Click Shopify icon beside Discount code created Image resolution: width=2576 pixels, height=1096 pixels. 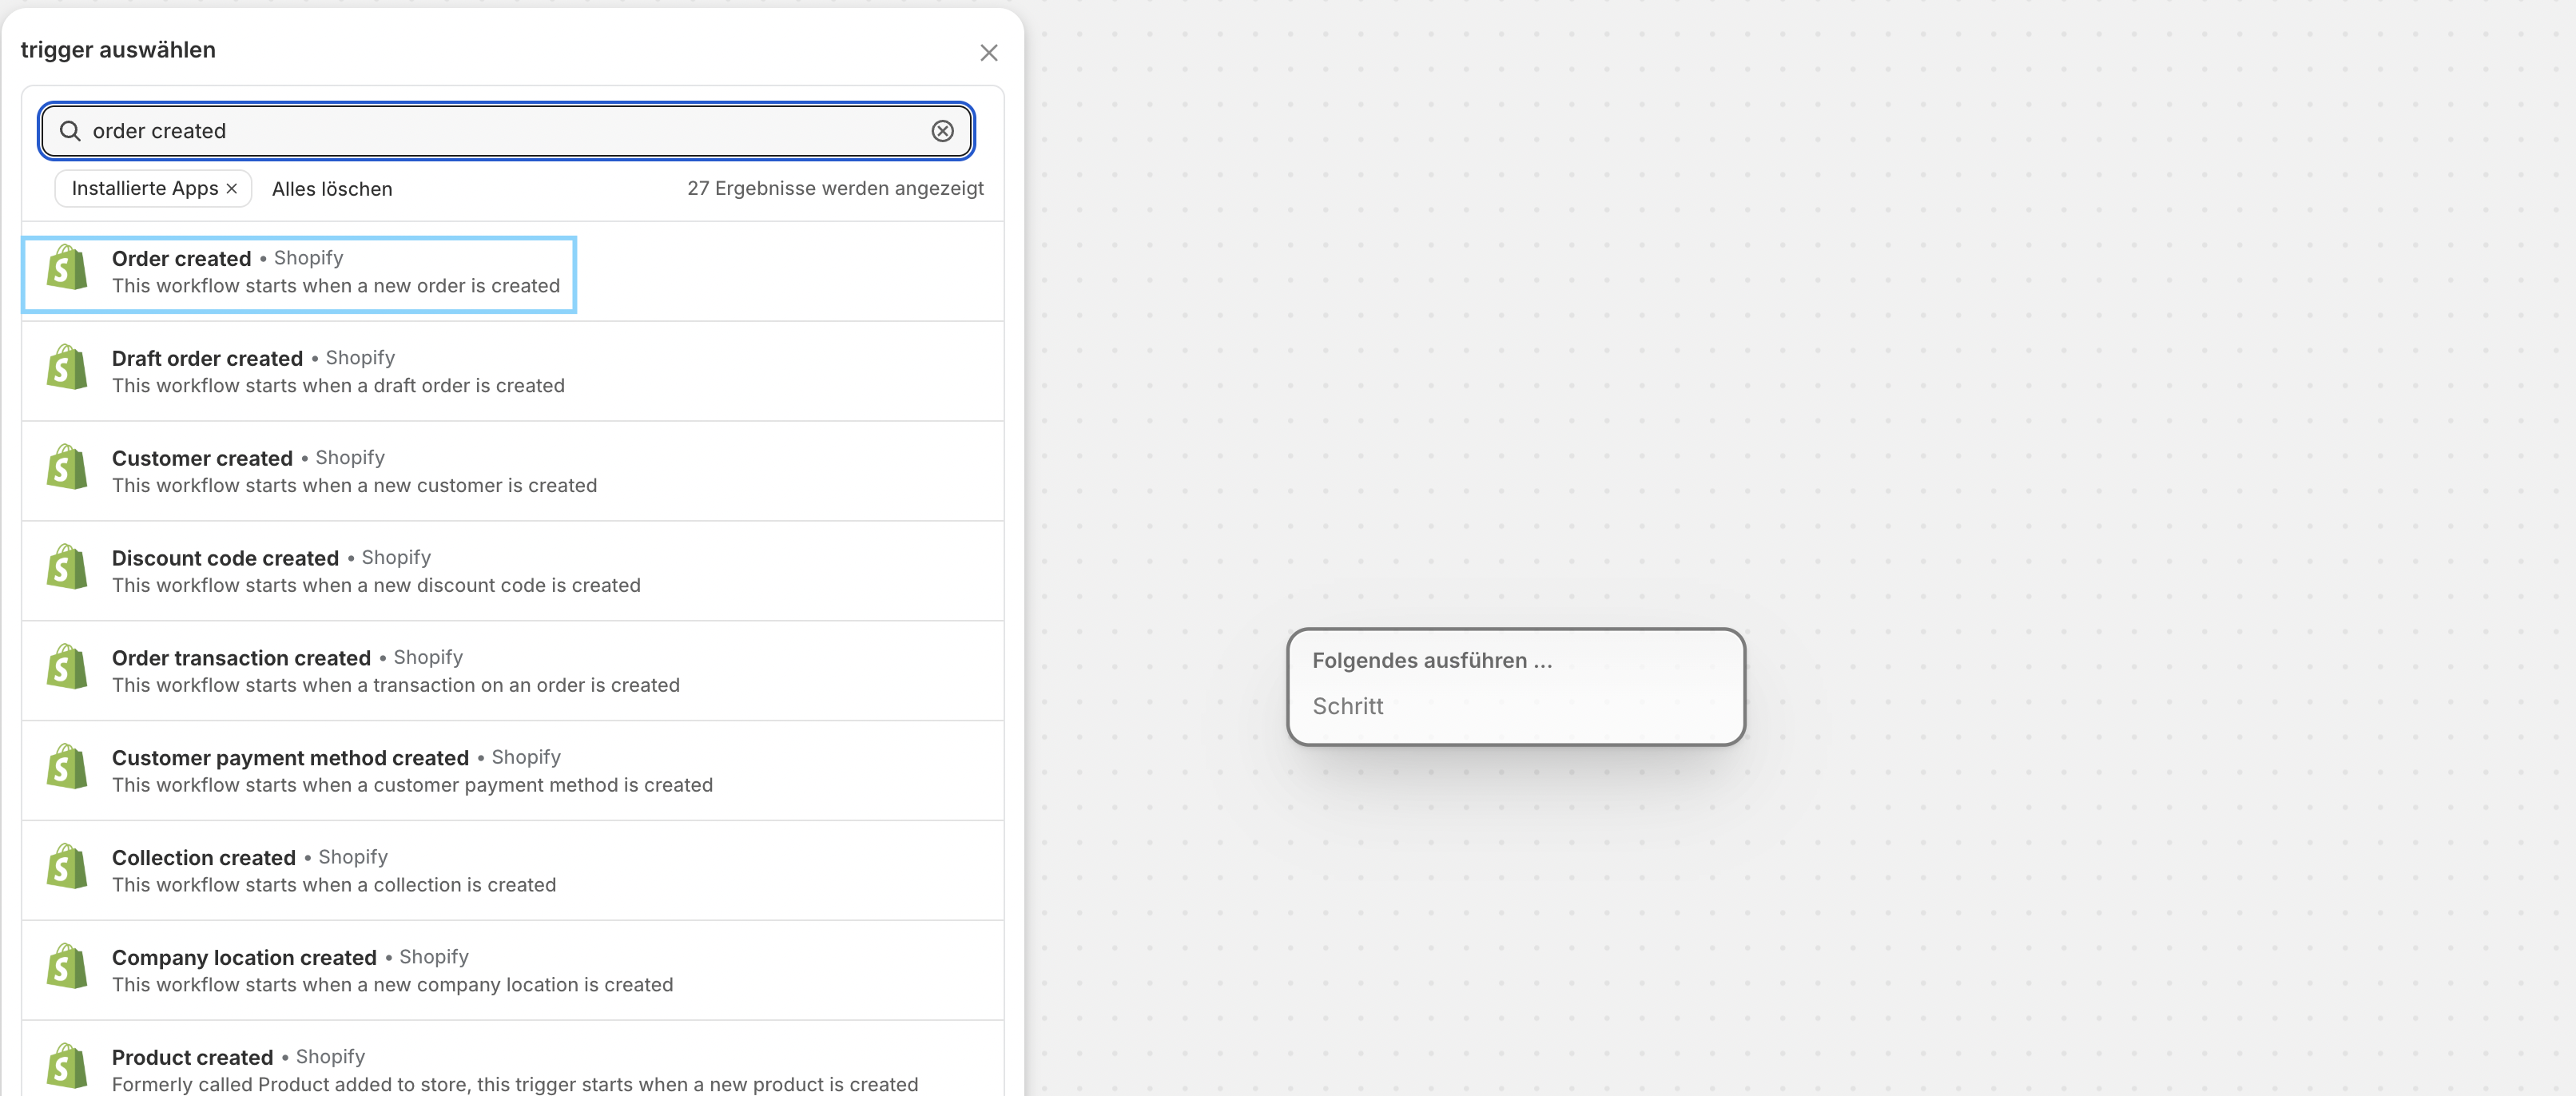[67, 568]
